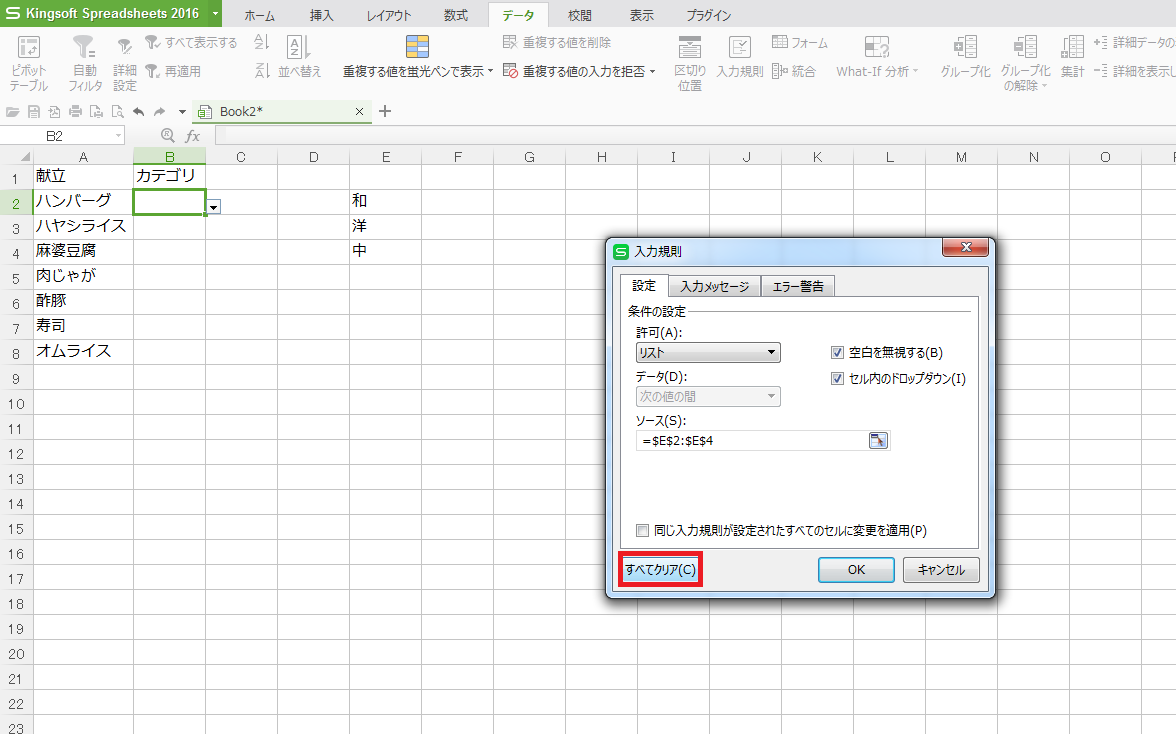Sort descending with the Z-A icon
This screenshot has width=1176, height=734.
(261, 70)
